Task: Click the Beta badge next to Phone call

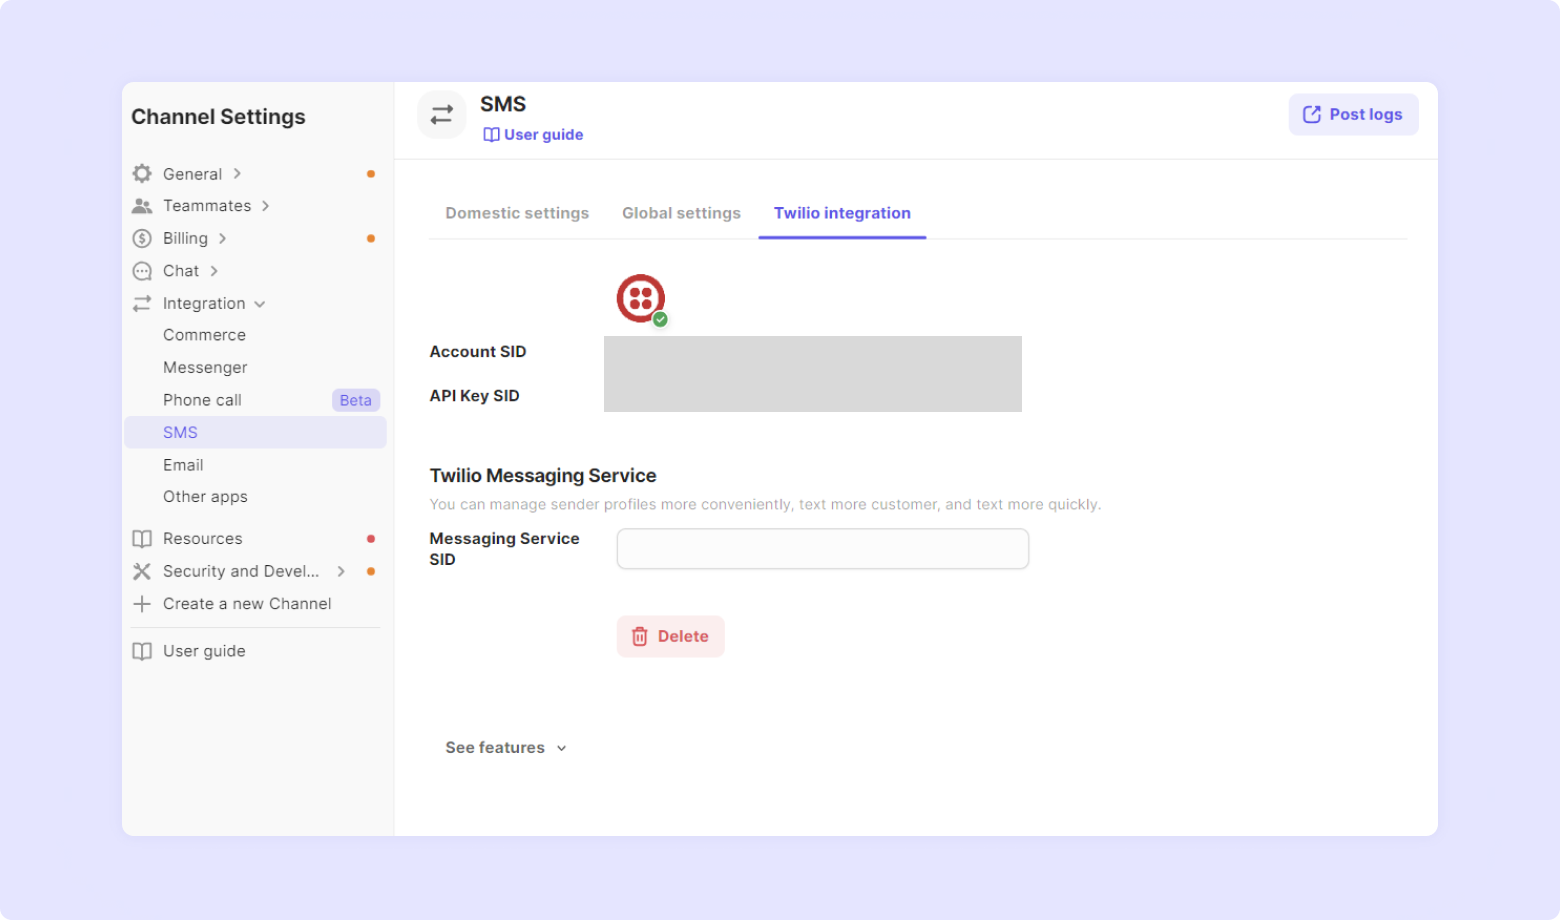Action: 355,400
